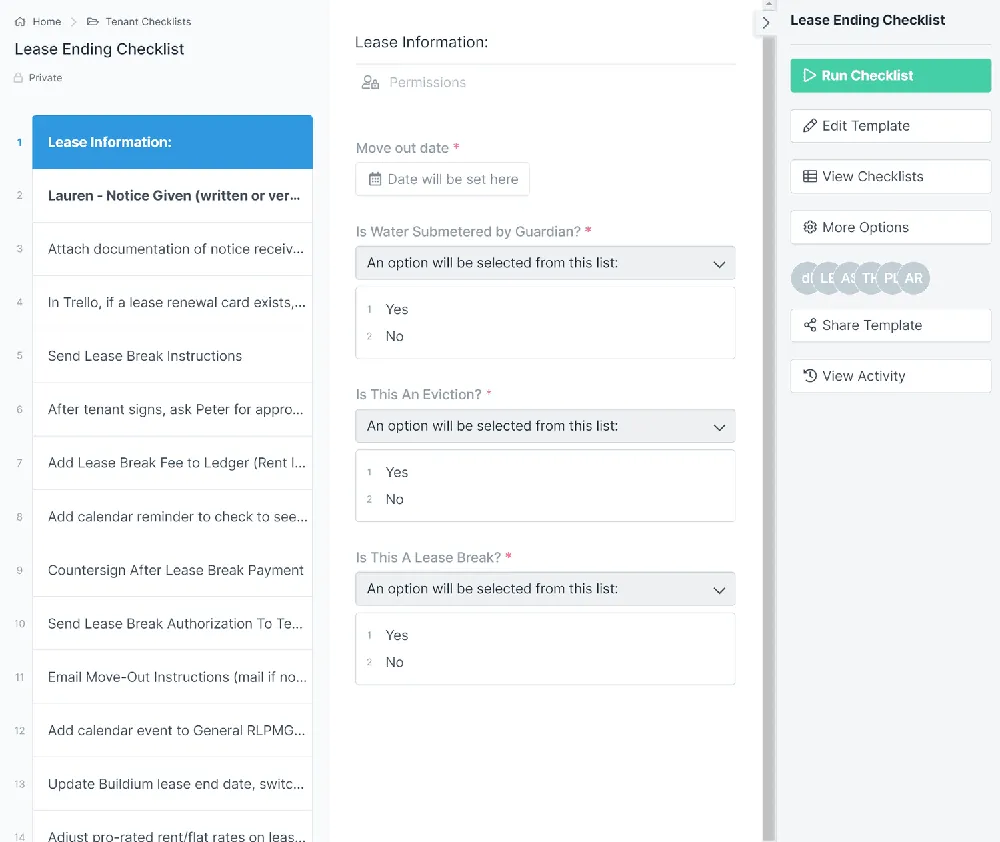Choose Yes under Is This An Eviction

[x=396, y=473]
